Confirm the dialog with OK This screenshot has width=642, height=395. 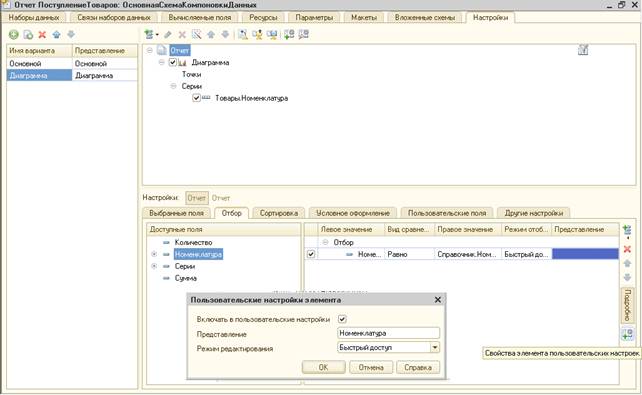tap(323, 367)
